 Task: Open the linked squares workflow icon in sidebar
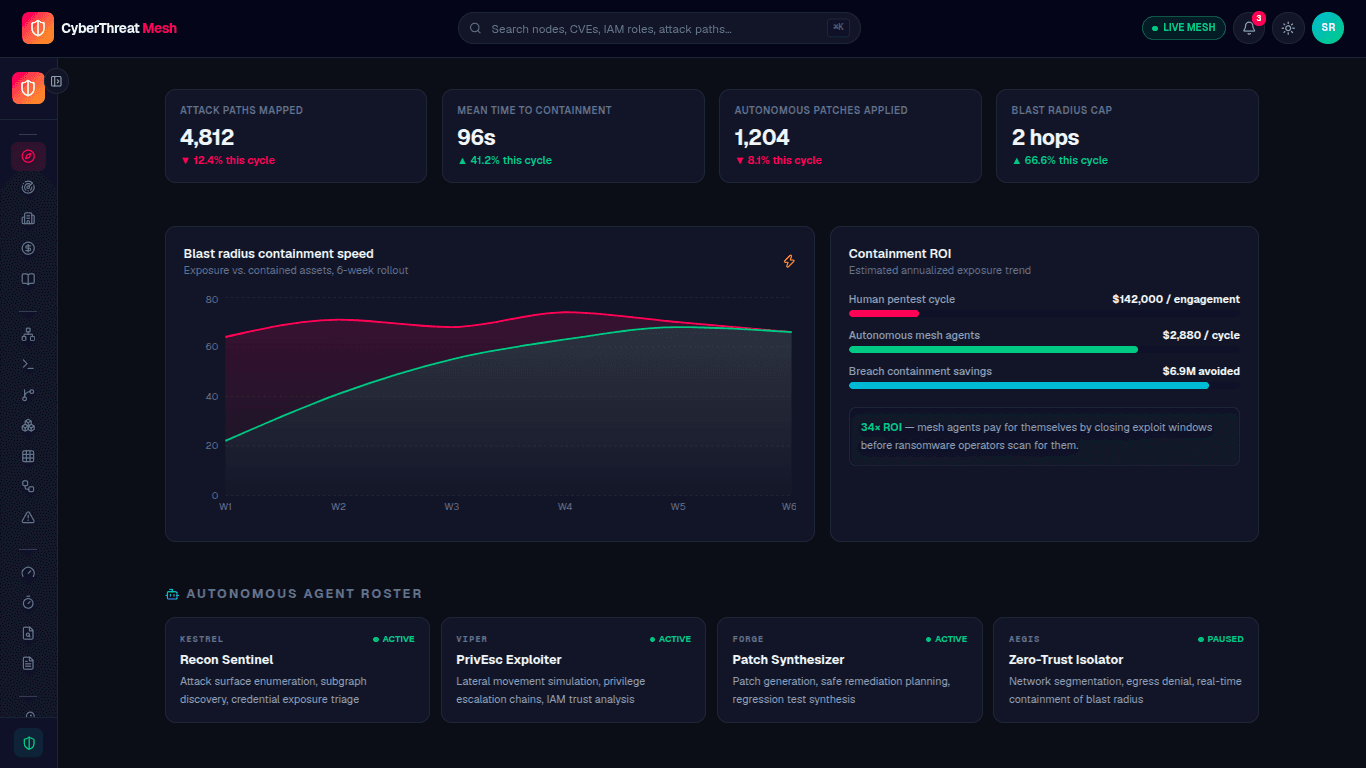point(28,487)
